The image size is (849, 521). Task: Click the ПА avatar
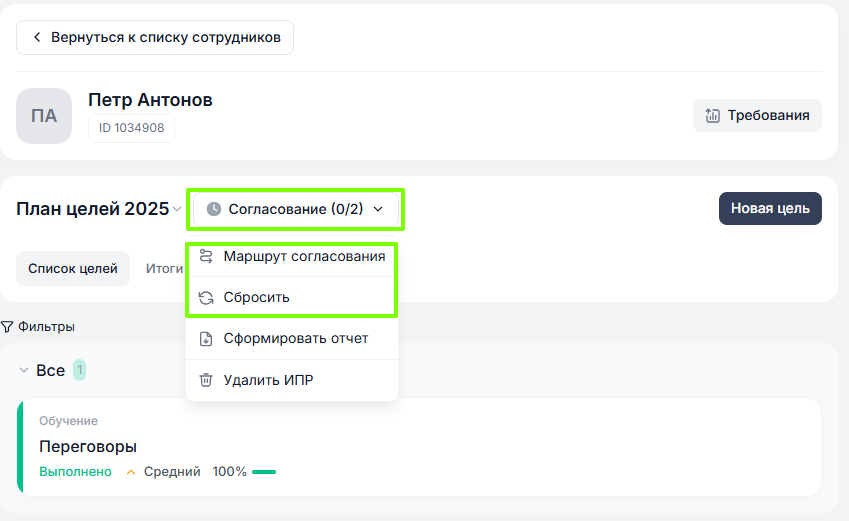(x=44, y=116)
